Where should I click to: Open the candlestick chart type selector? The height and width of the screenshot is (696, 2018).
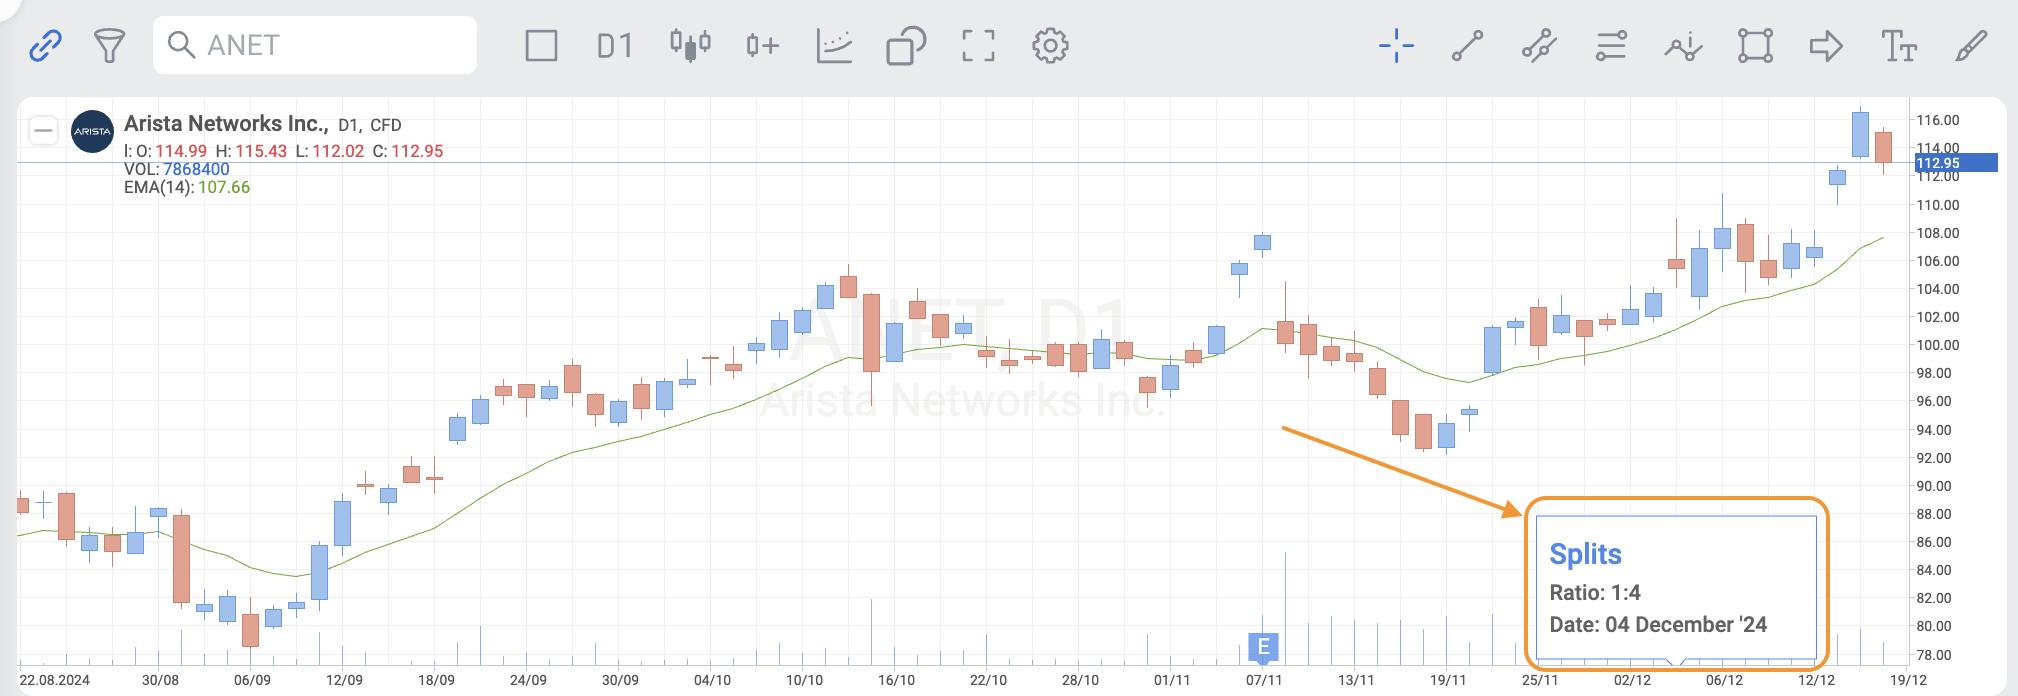690,45
